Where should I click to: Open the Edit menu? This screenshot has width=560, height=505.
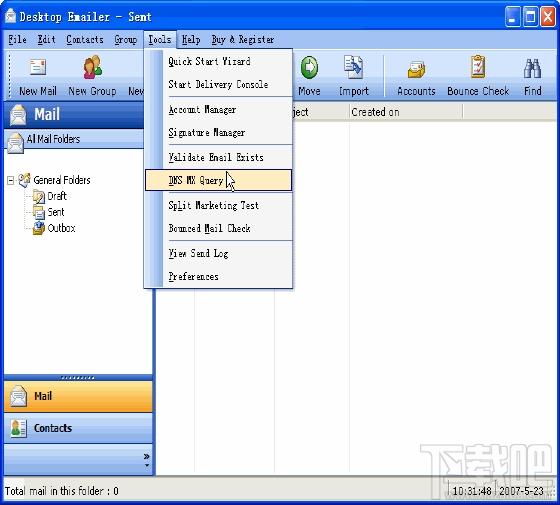(46, 39)
